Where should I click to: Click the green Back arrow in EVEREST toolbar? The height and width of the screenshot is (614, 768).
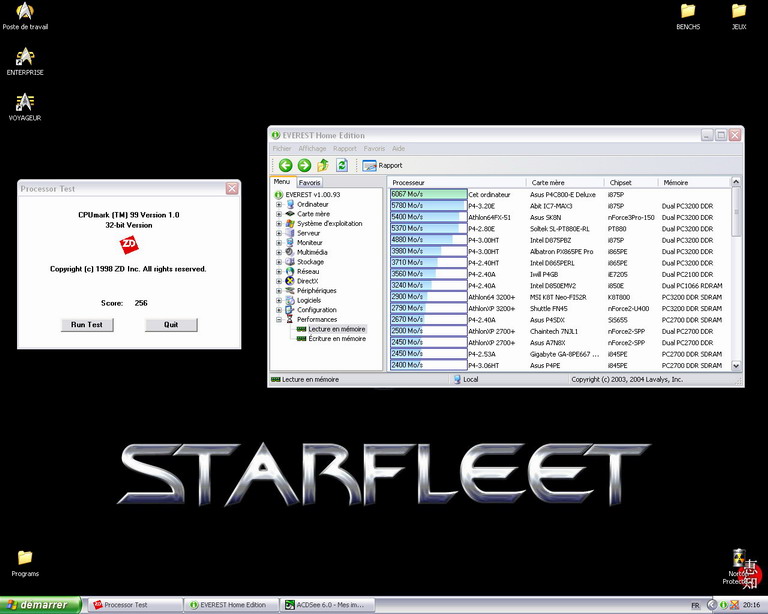(x=286, y=165)
